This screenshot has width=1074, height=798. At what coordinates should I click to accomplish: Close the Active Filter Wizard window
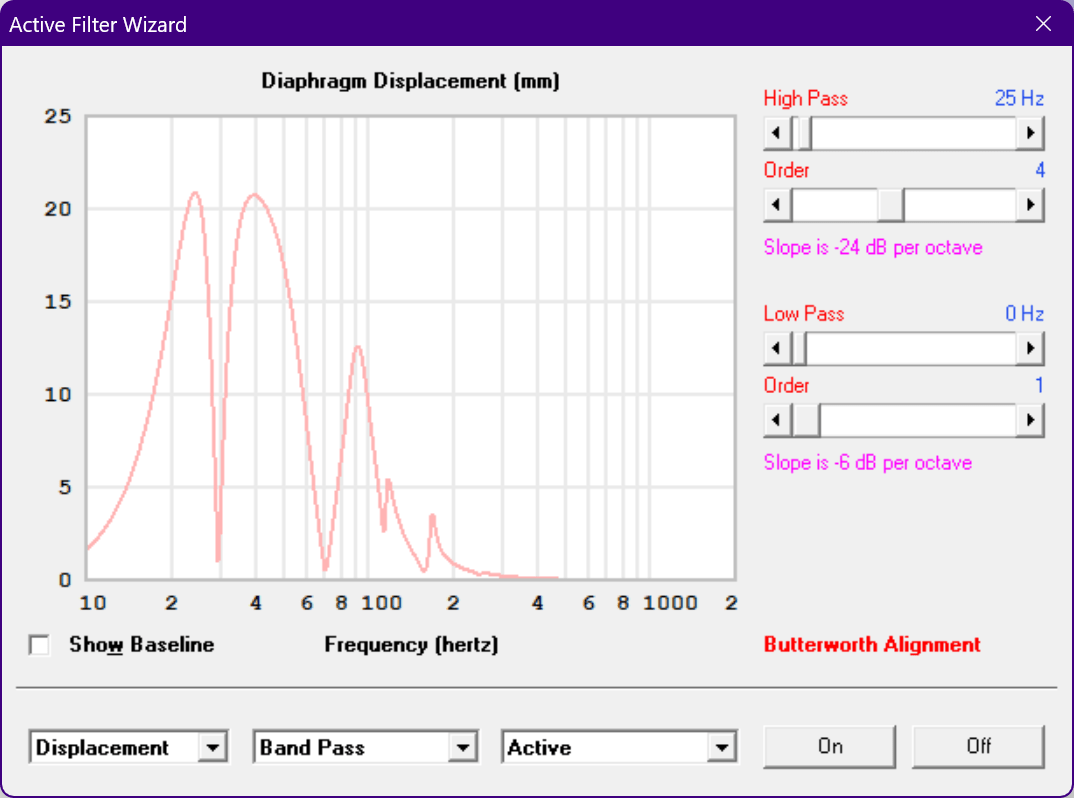pyautogui.click(x=1043, y=24)
